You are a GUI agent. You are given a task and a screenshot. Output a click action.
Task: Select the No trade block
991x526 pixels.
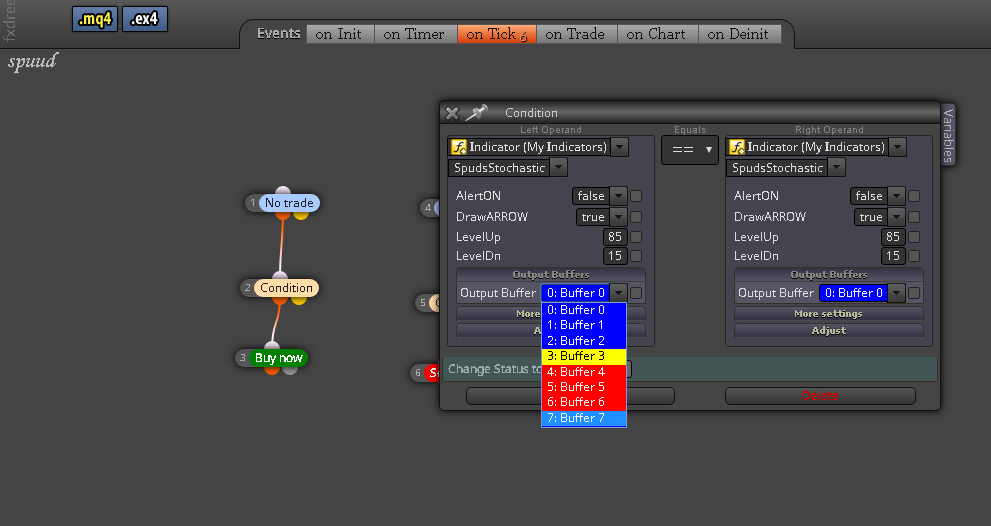tap(289, 203)
